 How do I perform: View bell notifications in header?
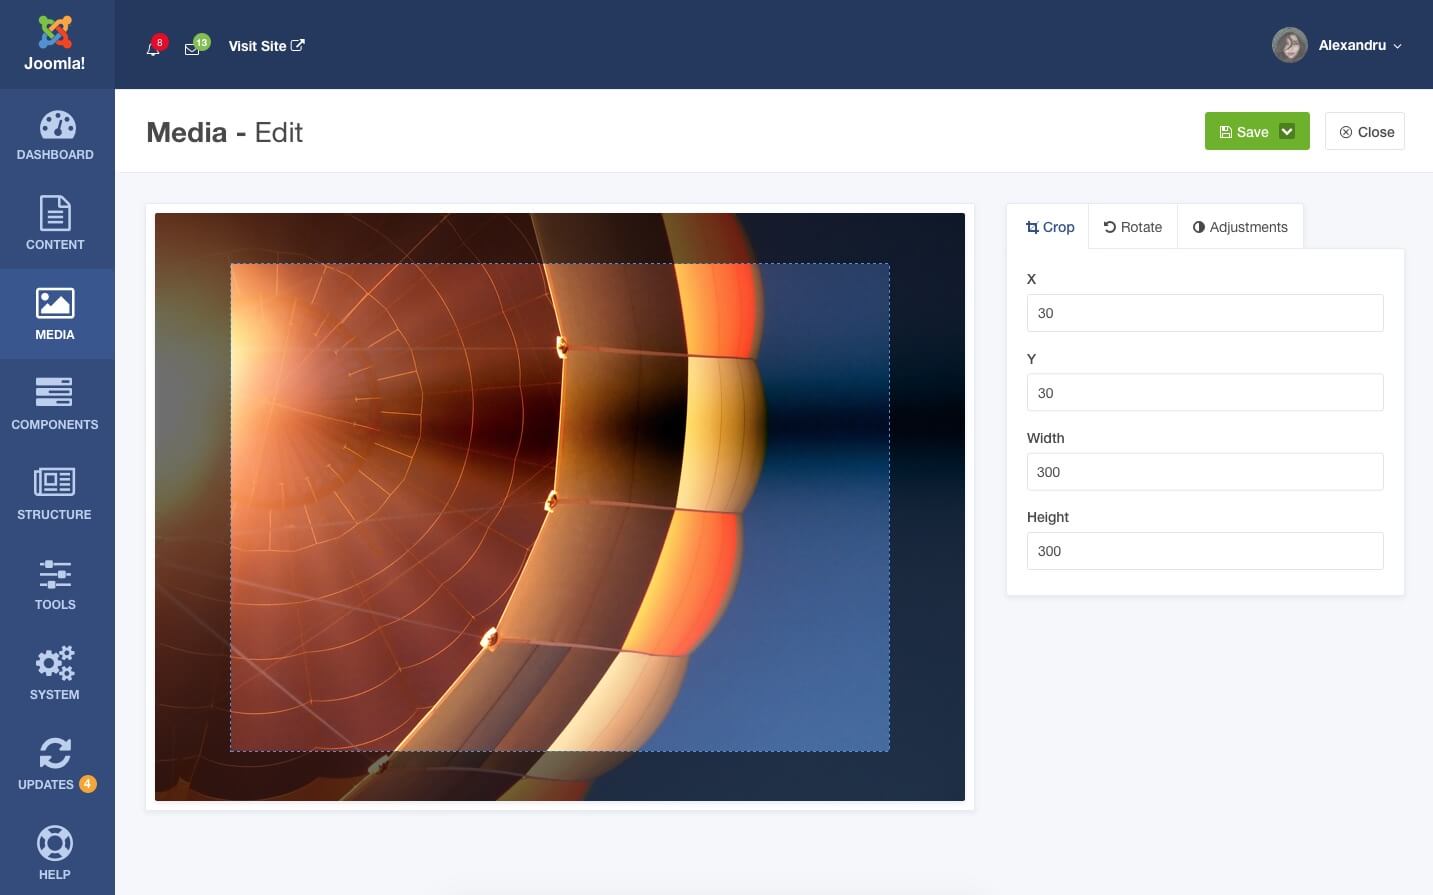point(153,48)
